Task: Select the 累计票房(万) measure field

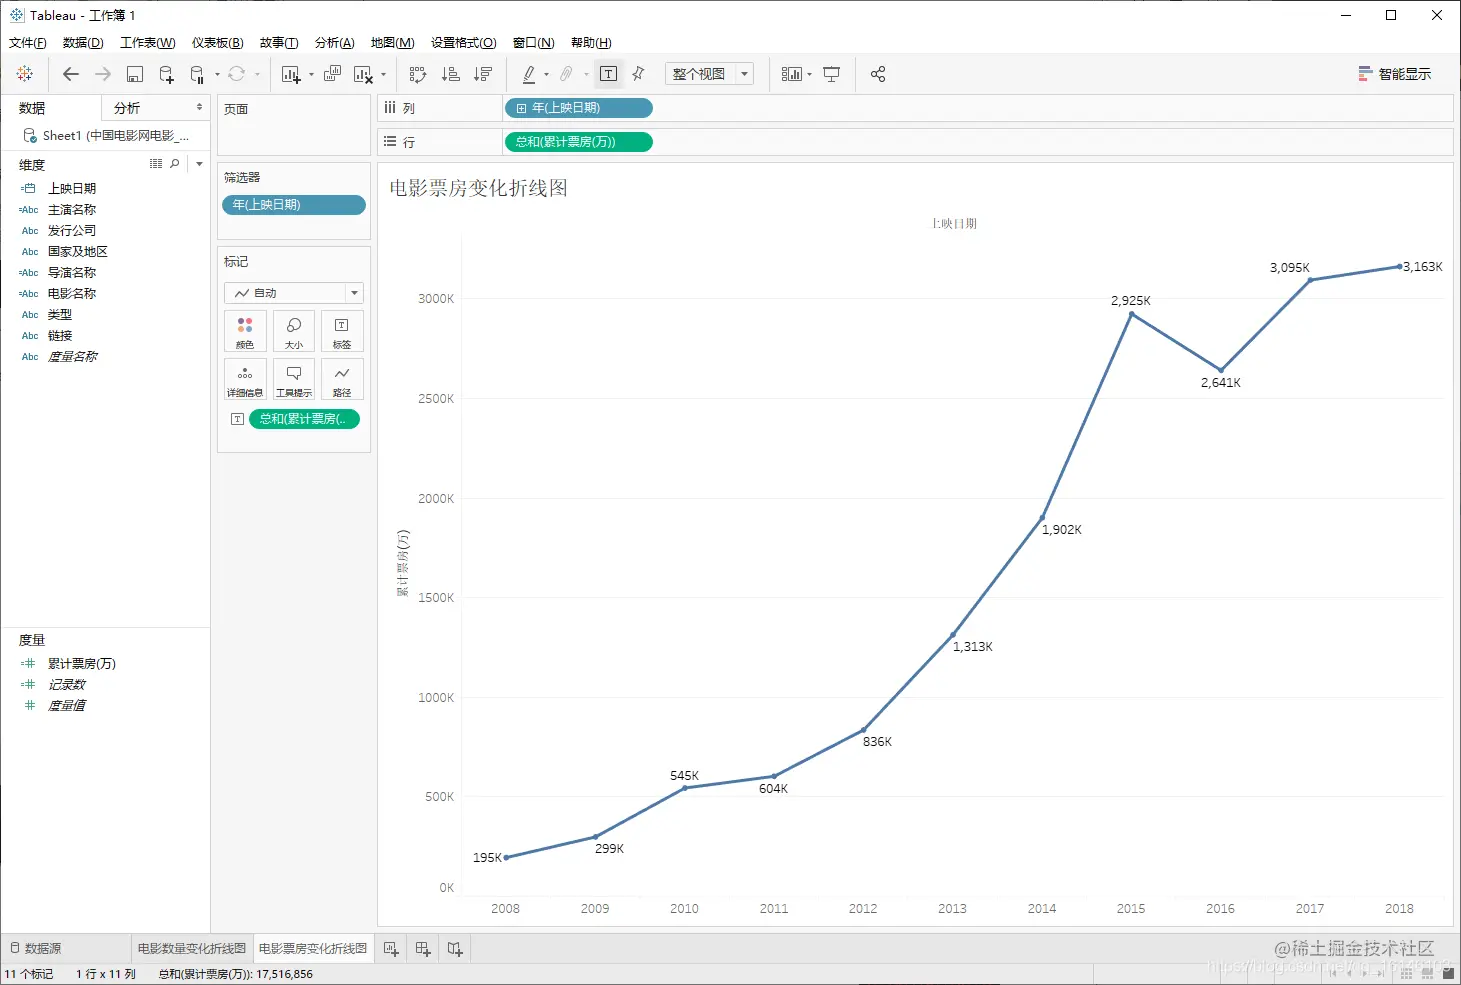Action: pos(82,664)
